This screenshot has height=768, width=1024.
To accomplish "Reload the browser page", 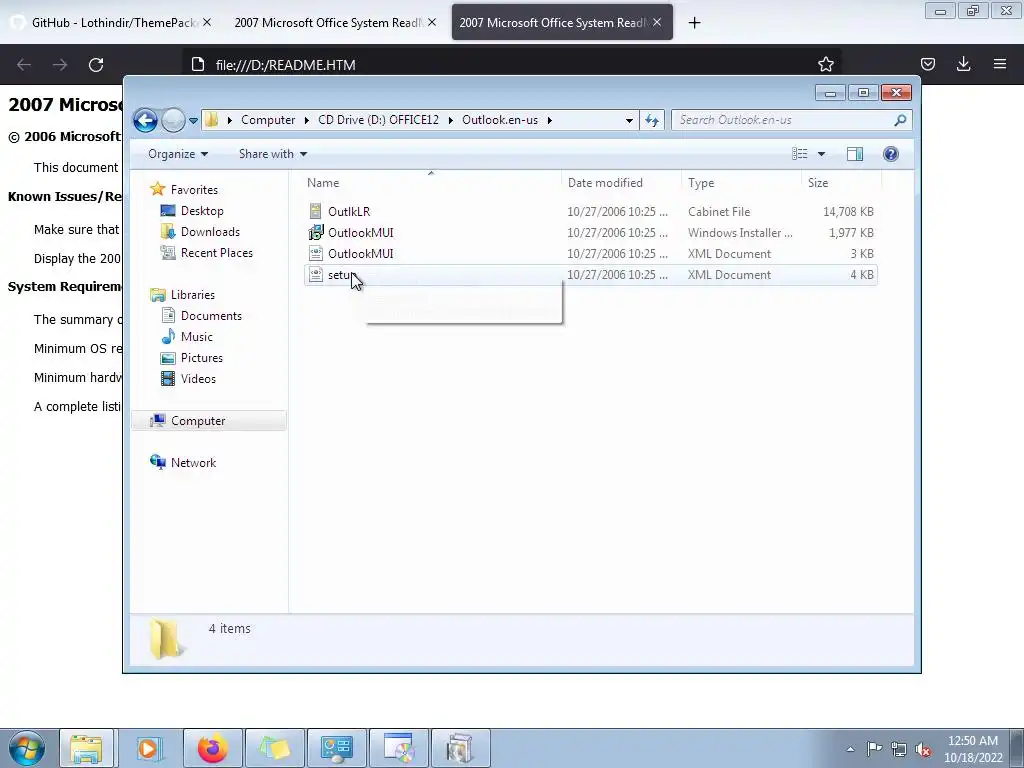I will (x=96, y=65).
